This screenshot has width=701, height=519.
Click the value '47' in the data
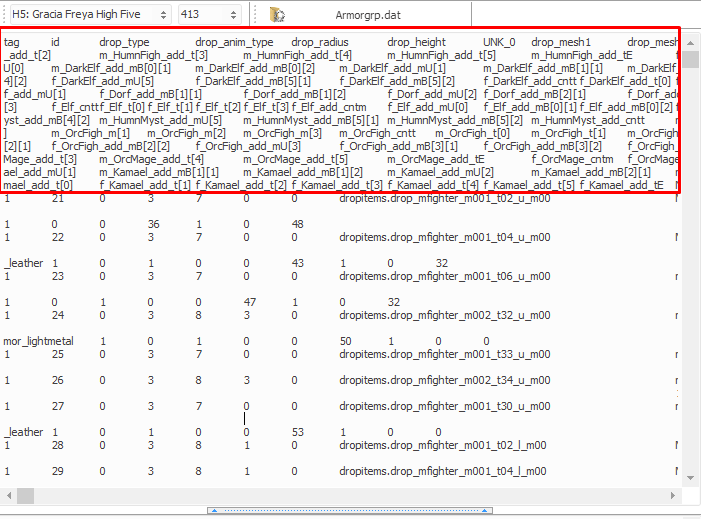point(249,302)
